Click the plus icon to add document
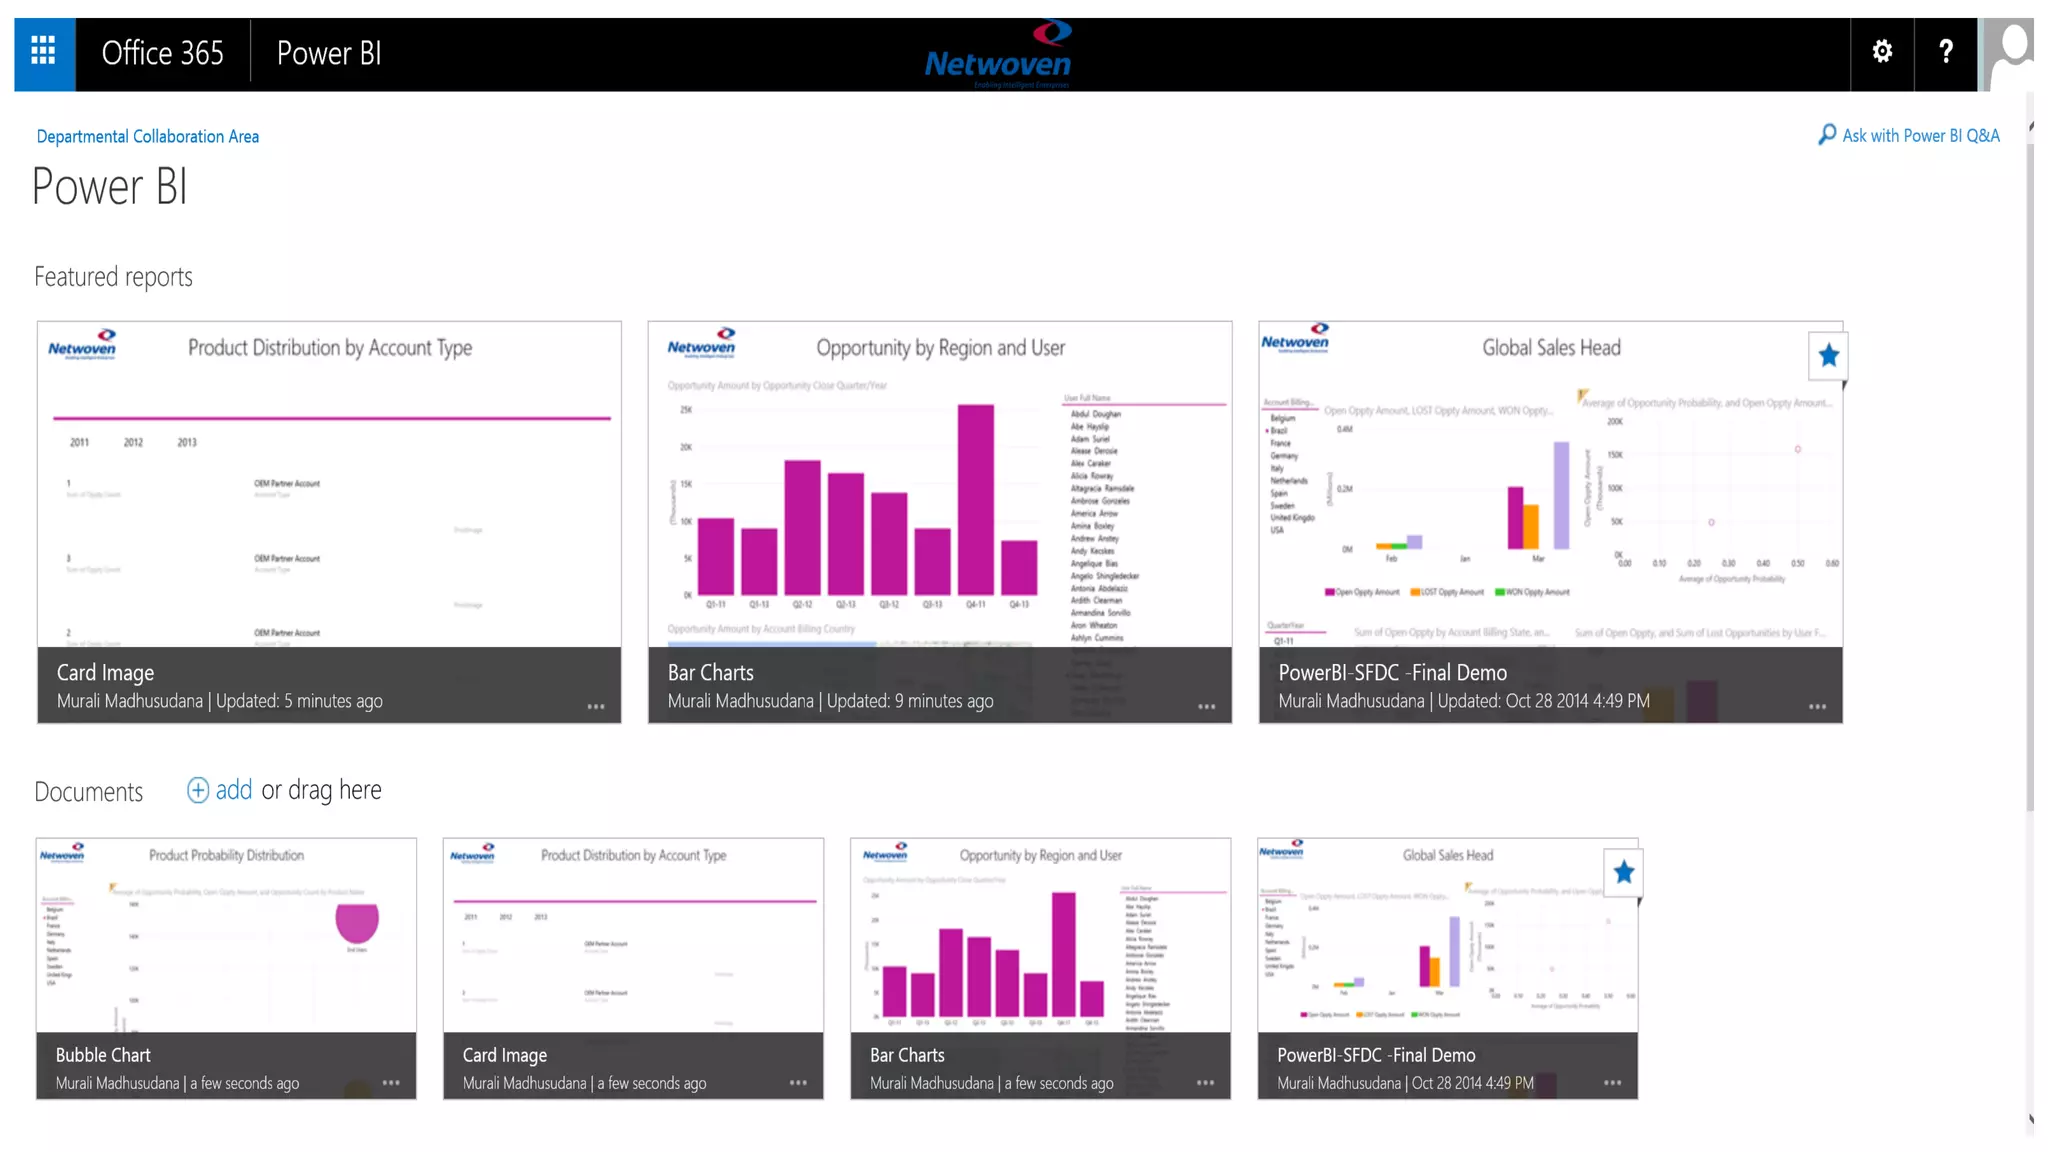Viewport: 2048px width, 1152px height. [198, 790]
